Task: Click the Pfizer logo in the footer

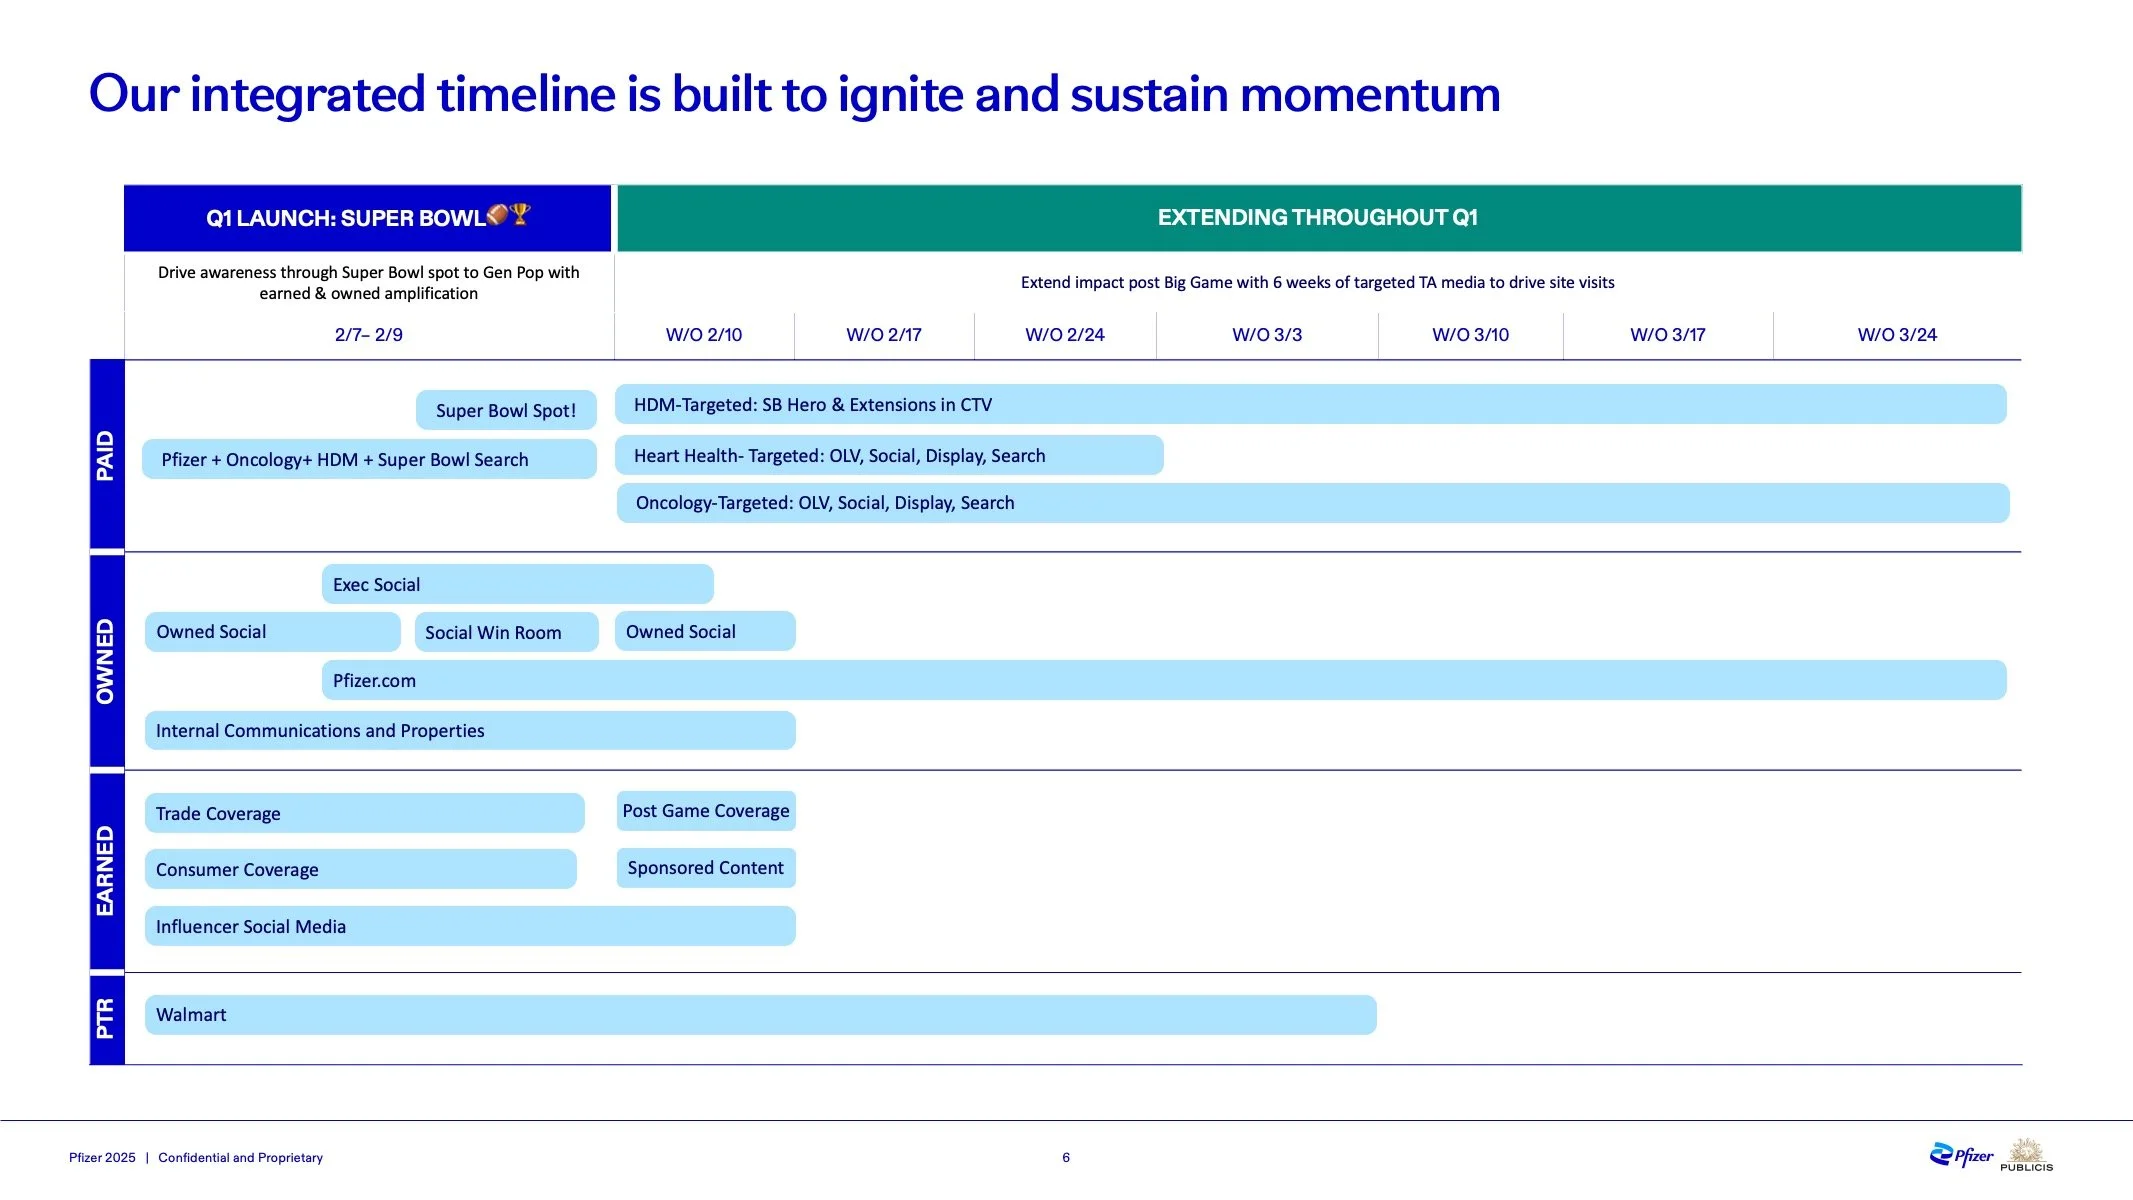Action: [1961, 1155]
